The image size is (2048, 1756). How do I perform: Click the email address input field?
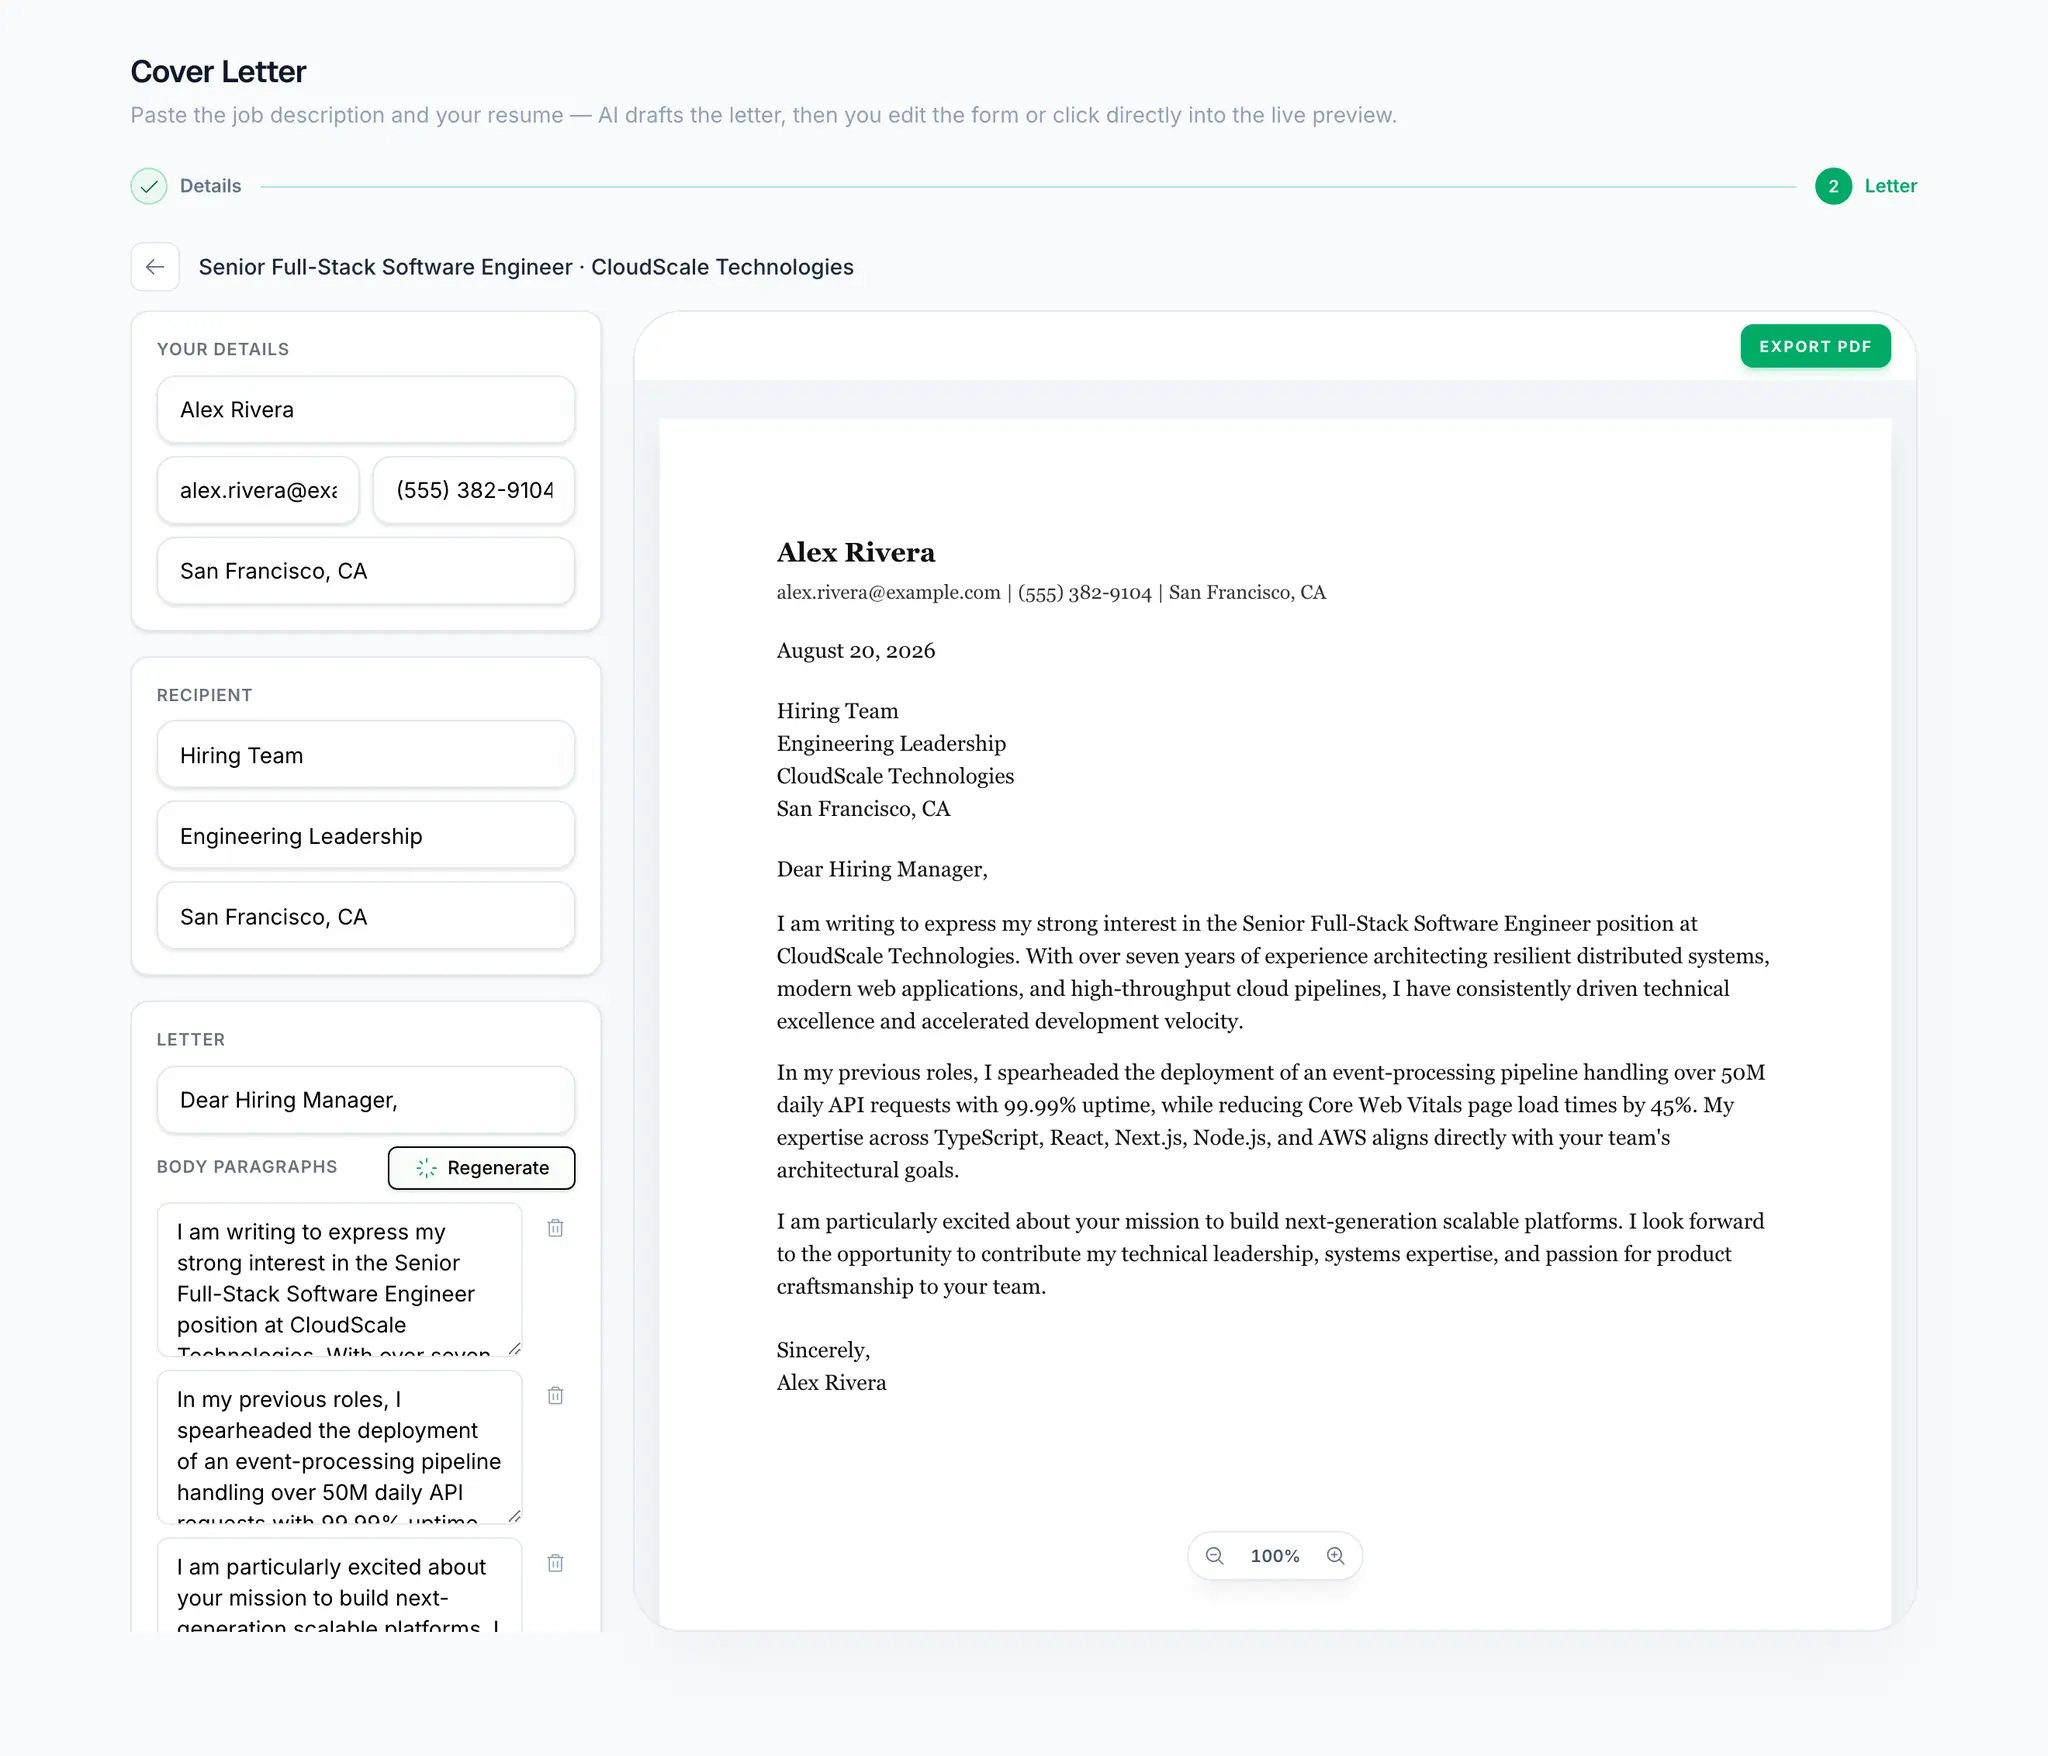pyautogui.click(x=258, y=490)
